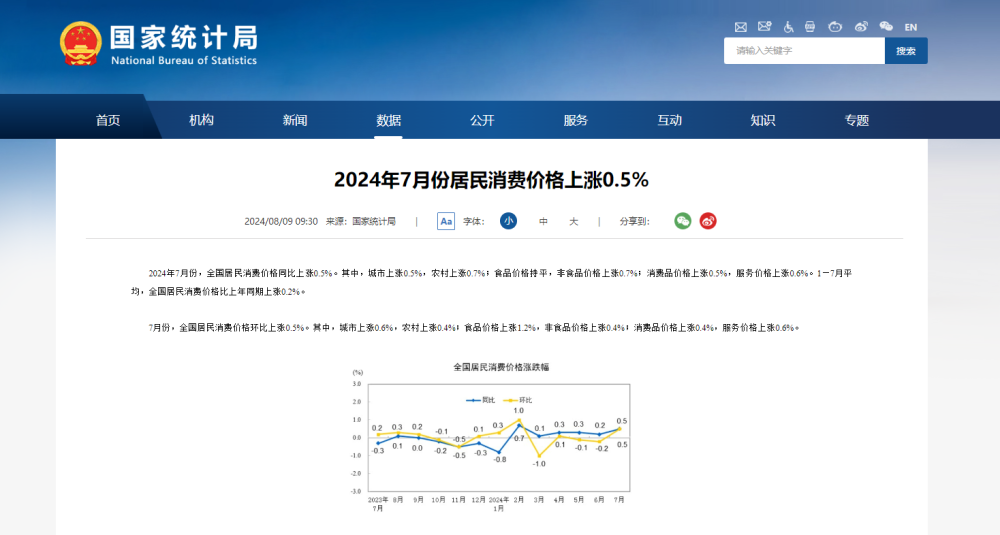1000x535 pixels.
Task: Share article to Weibo red icon
Action: (708, 221)
